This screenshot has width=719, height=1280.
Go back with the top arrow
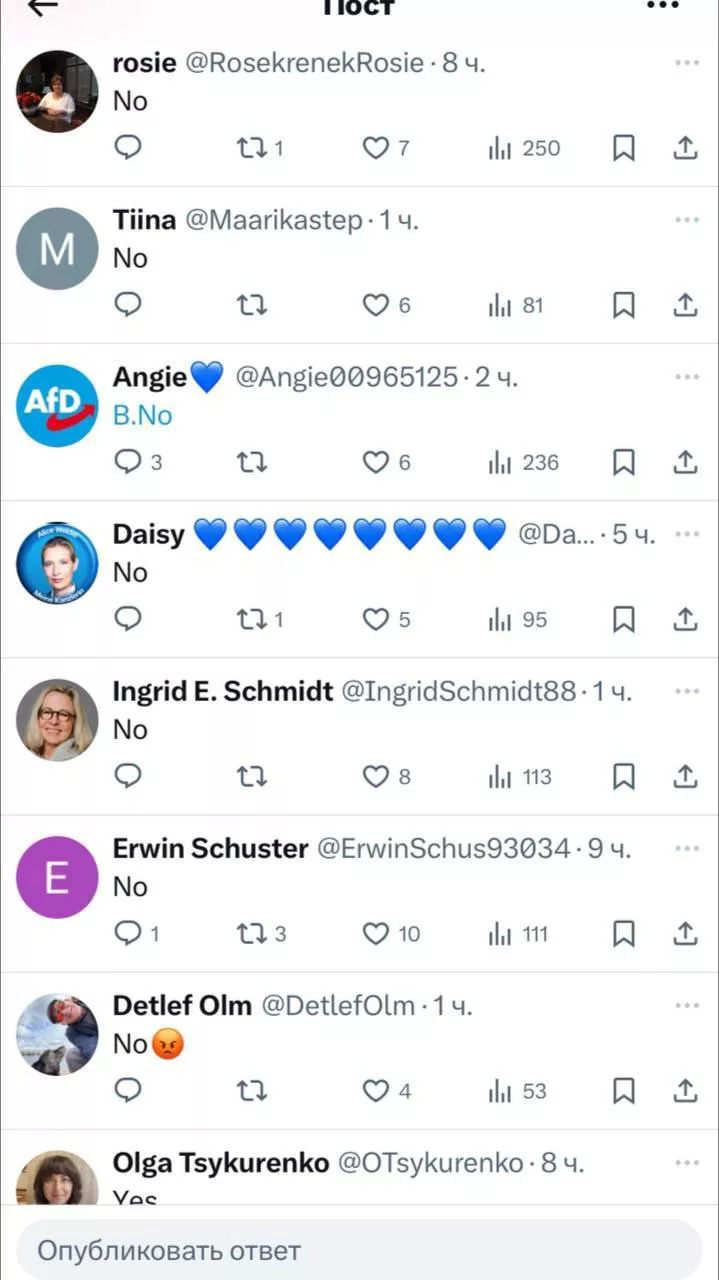pyautogui.click(x=42, y=8)
